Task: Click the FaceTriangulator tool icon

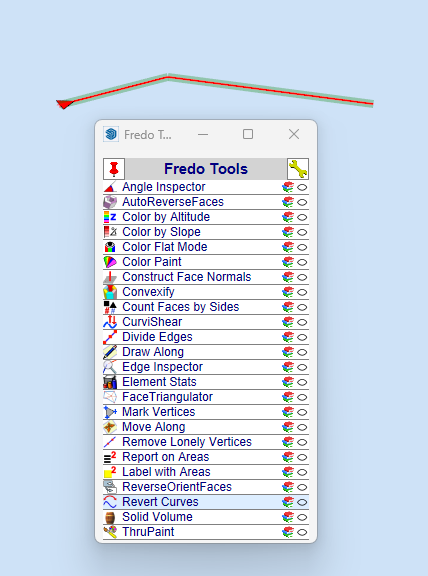Action: 110,397
